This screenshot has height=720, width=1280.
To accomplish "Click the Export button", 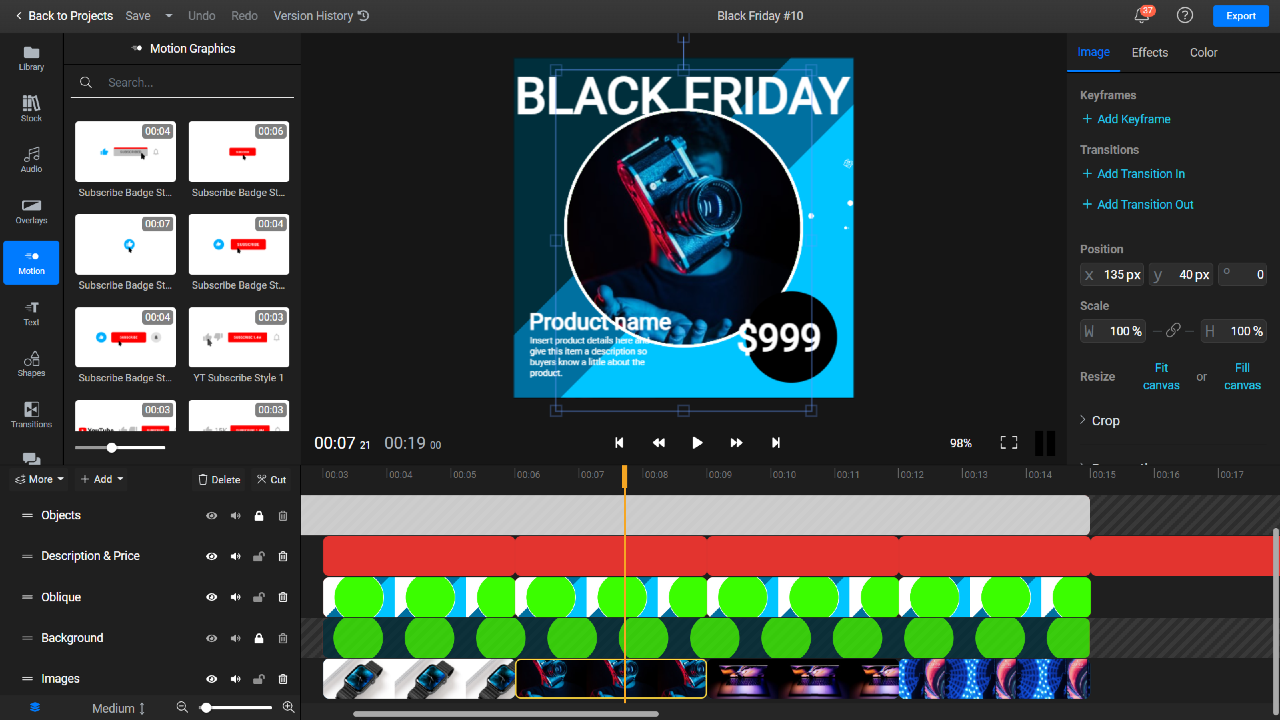I will 1241,16.
